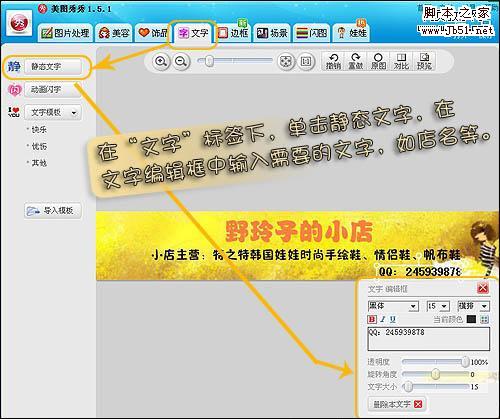Click the 删除本文字 button
The height and width of the screenshot is (419, 500).
tap(397, 404)
